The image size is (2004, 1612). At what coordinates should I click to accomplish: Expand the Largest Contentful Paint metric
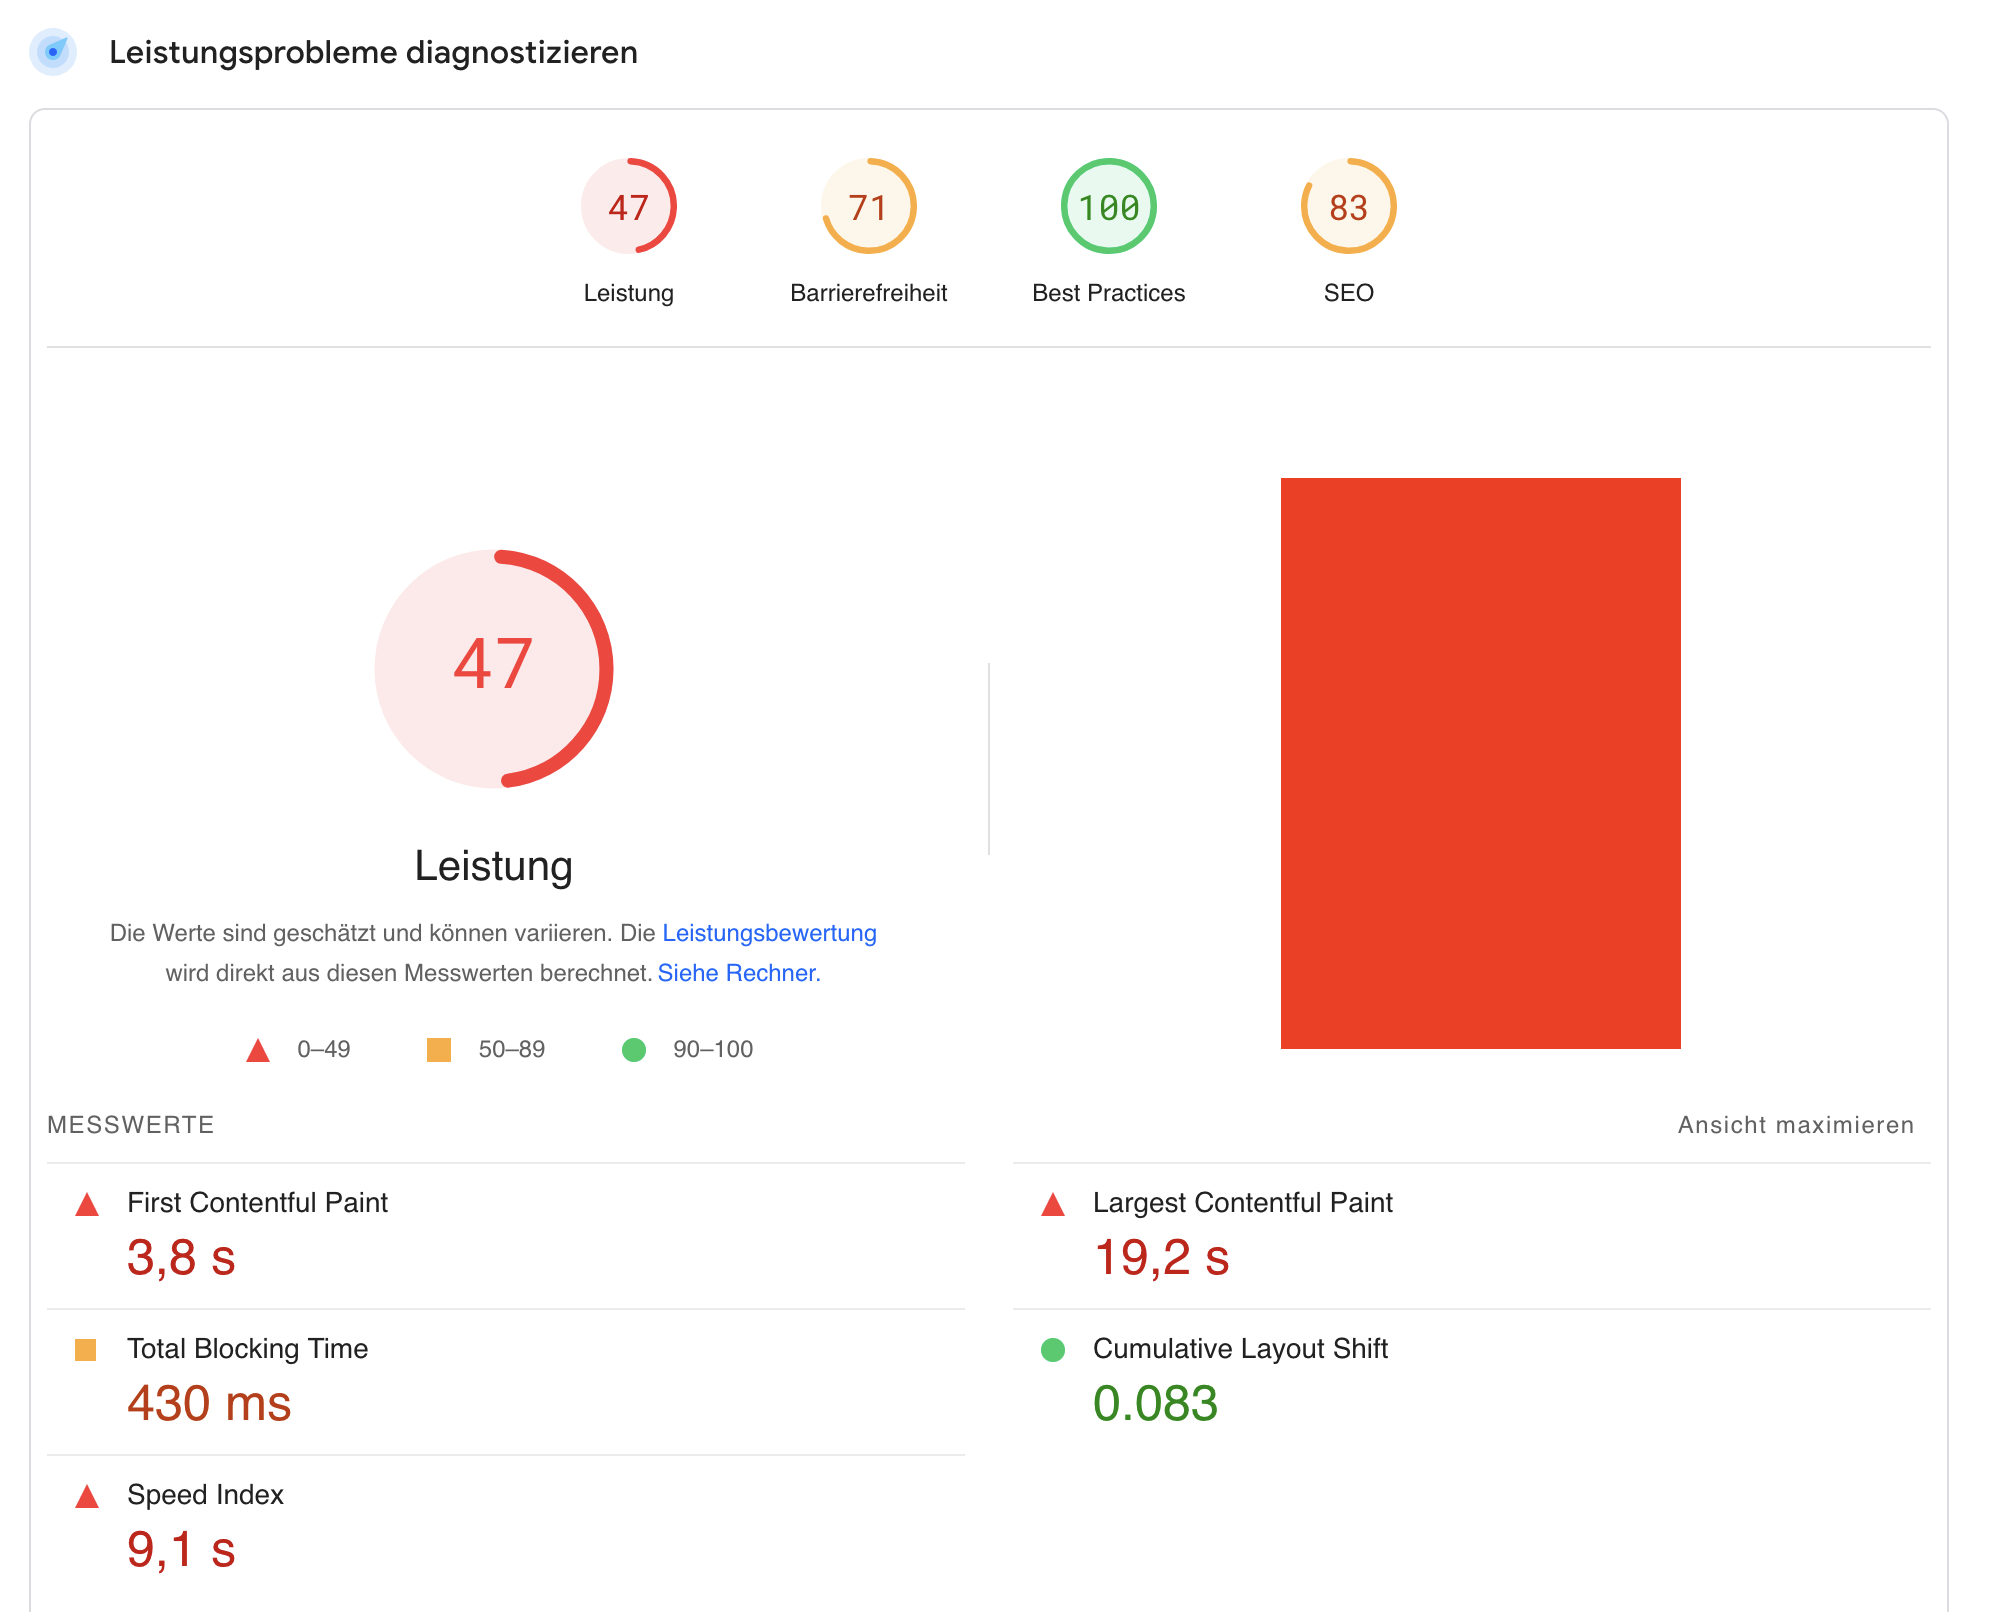[x=1242, y=1203]
